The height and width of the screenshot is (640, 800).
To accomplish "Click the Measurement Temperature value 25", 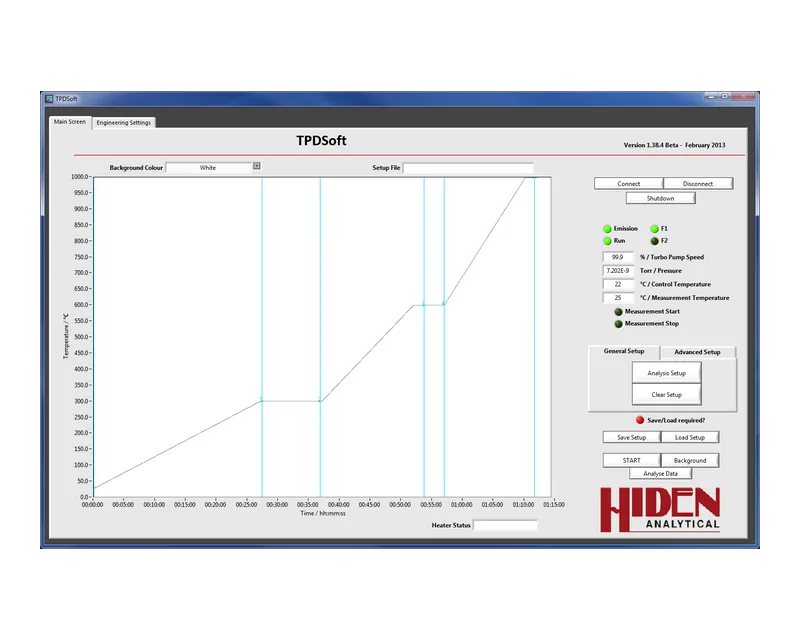I will point(618,298).
